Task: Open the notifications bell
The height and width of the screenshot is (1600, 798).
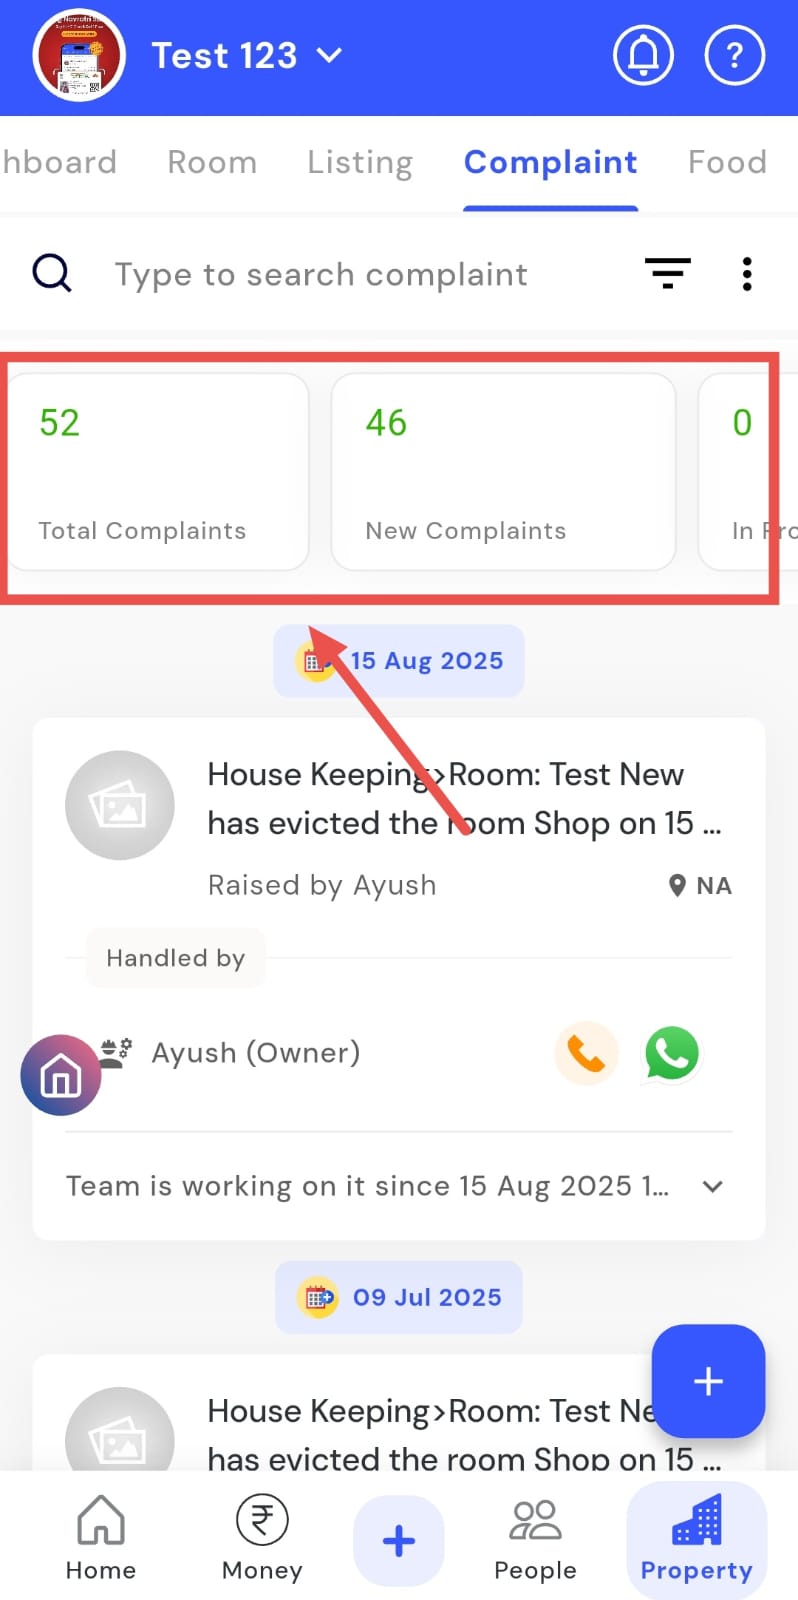Action: [643, 55]
